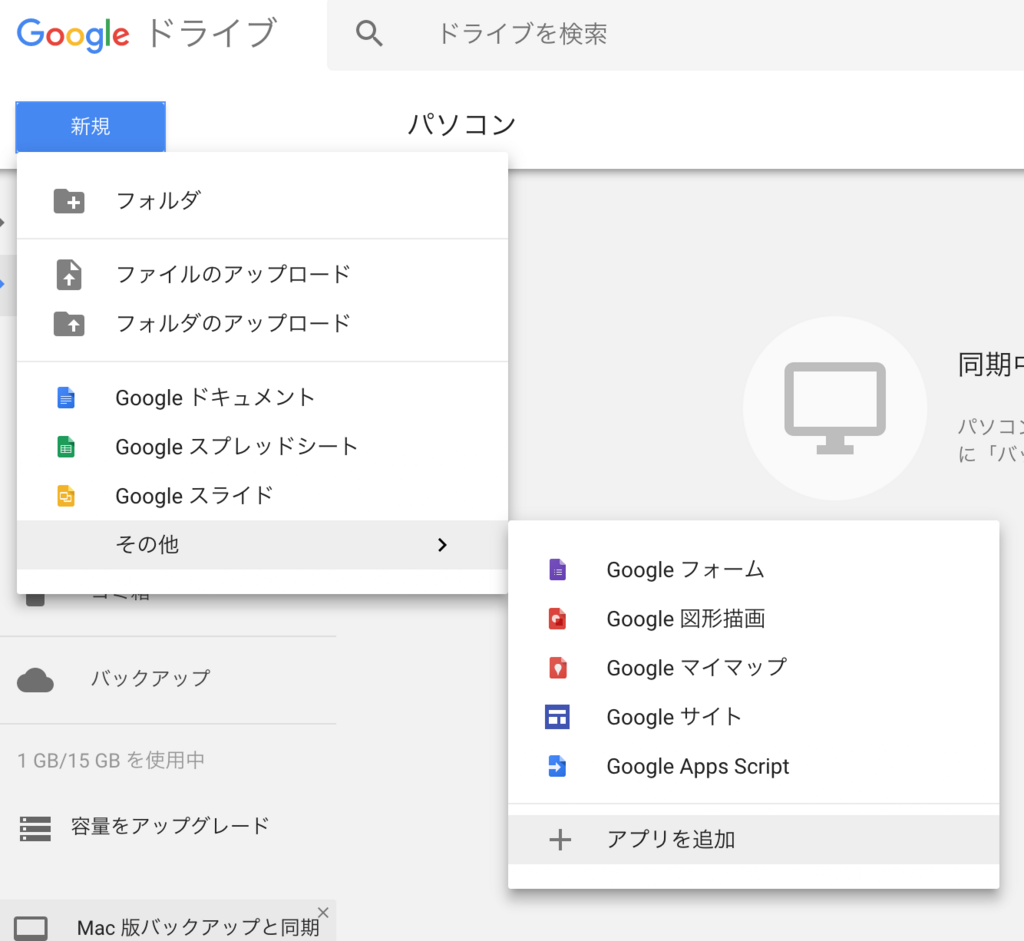
Task: Click the plus icon next to アプリを追加
Action: pos(560,839)
